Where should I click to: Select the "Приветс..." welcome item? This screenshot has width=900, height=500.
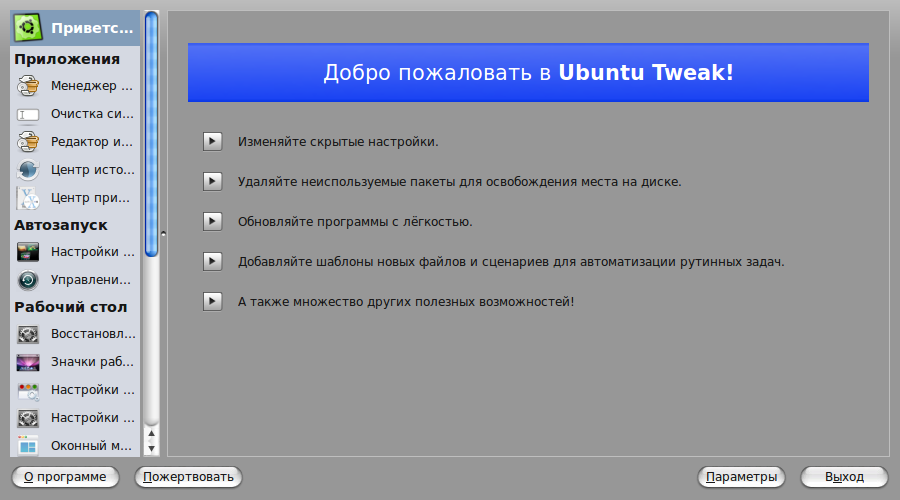click(75, 28)
